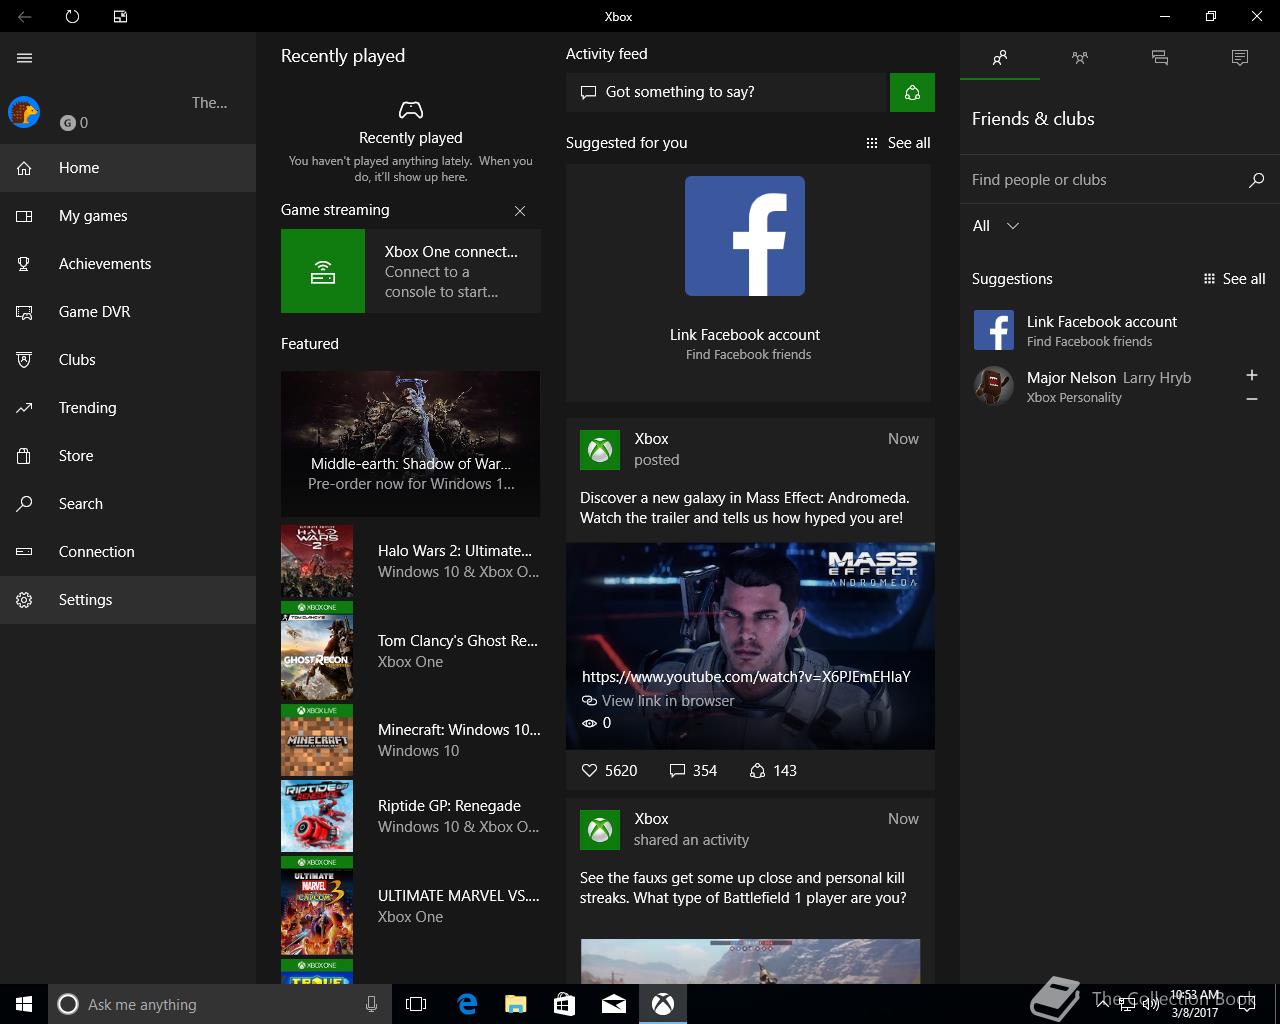The width and height of the screenshot is (1280, 1024).
Task: Open the Windows Start menu
Action: coord(24,1004)
